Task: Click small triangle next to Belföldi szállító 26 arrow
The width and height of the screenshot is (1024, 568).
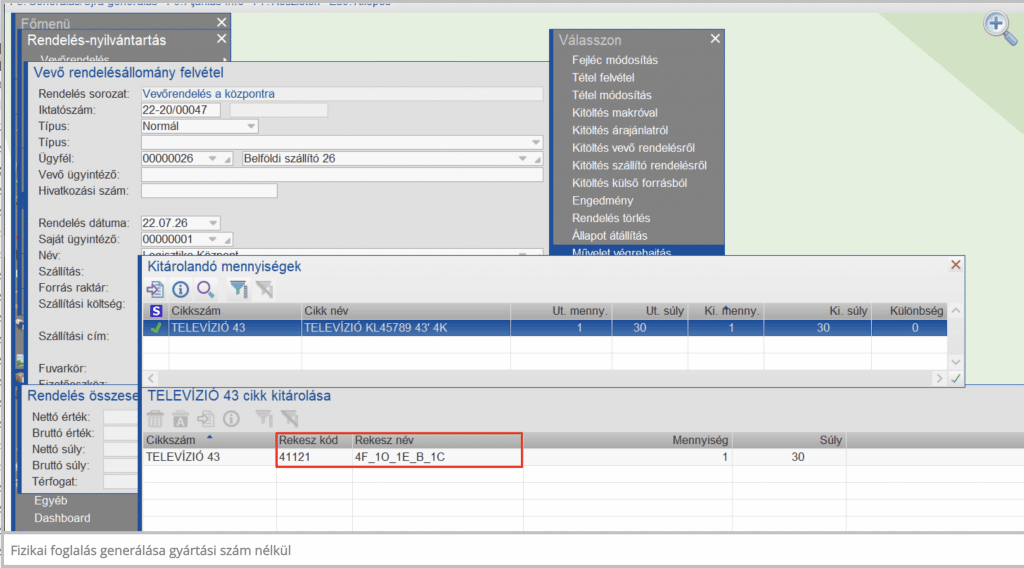Action: pos(537,159)
